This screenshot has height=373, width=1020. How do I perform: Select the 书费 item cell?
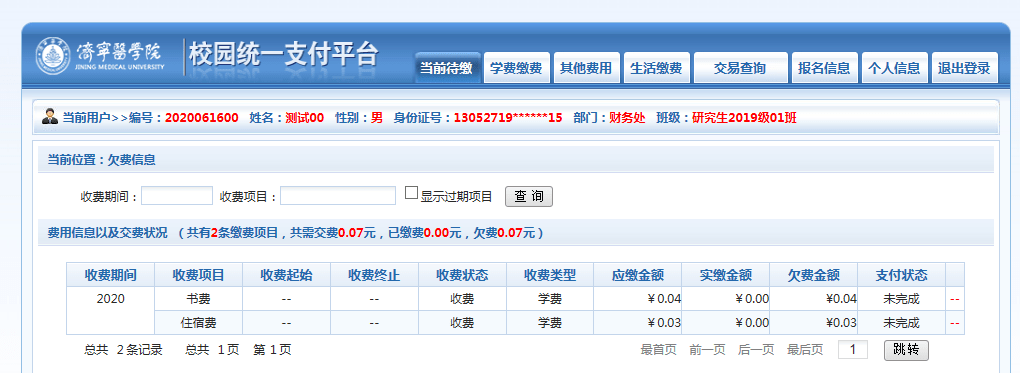(x=198, y=299)
